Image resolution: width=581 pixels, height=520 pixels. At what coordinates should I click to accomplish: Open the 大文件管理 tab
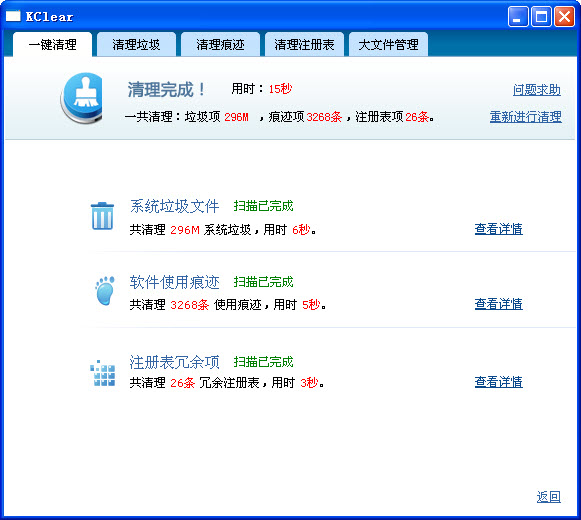(x=388, y=44)
